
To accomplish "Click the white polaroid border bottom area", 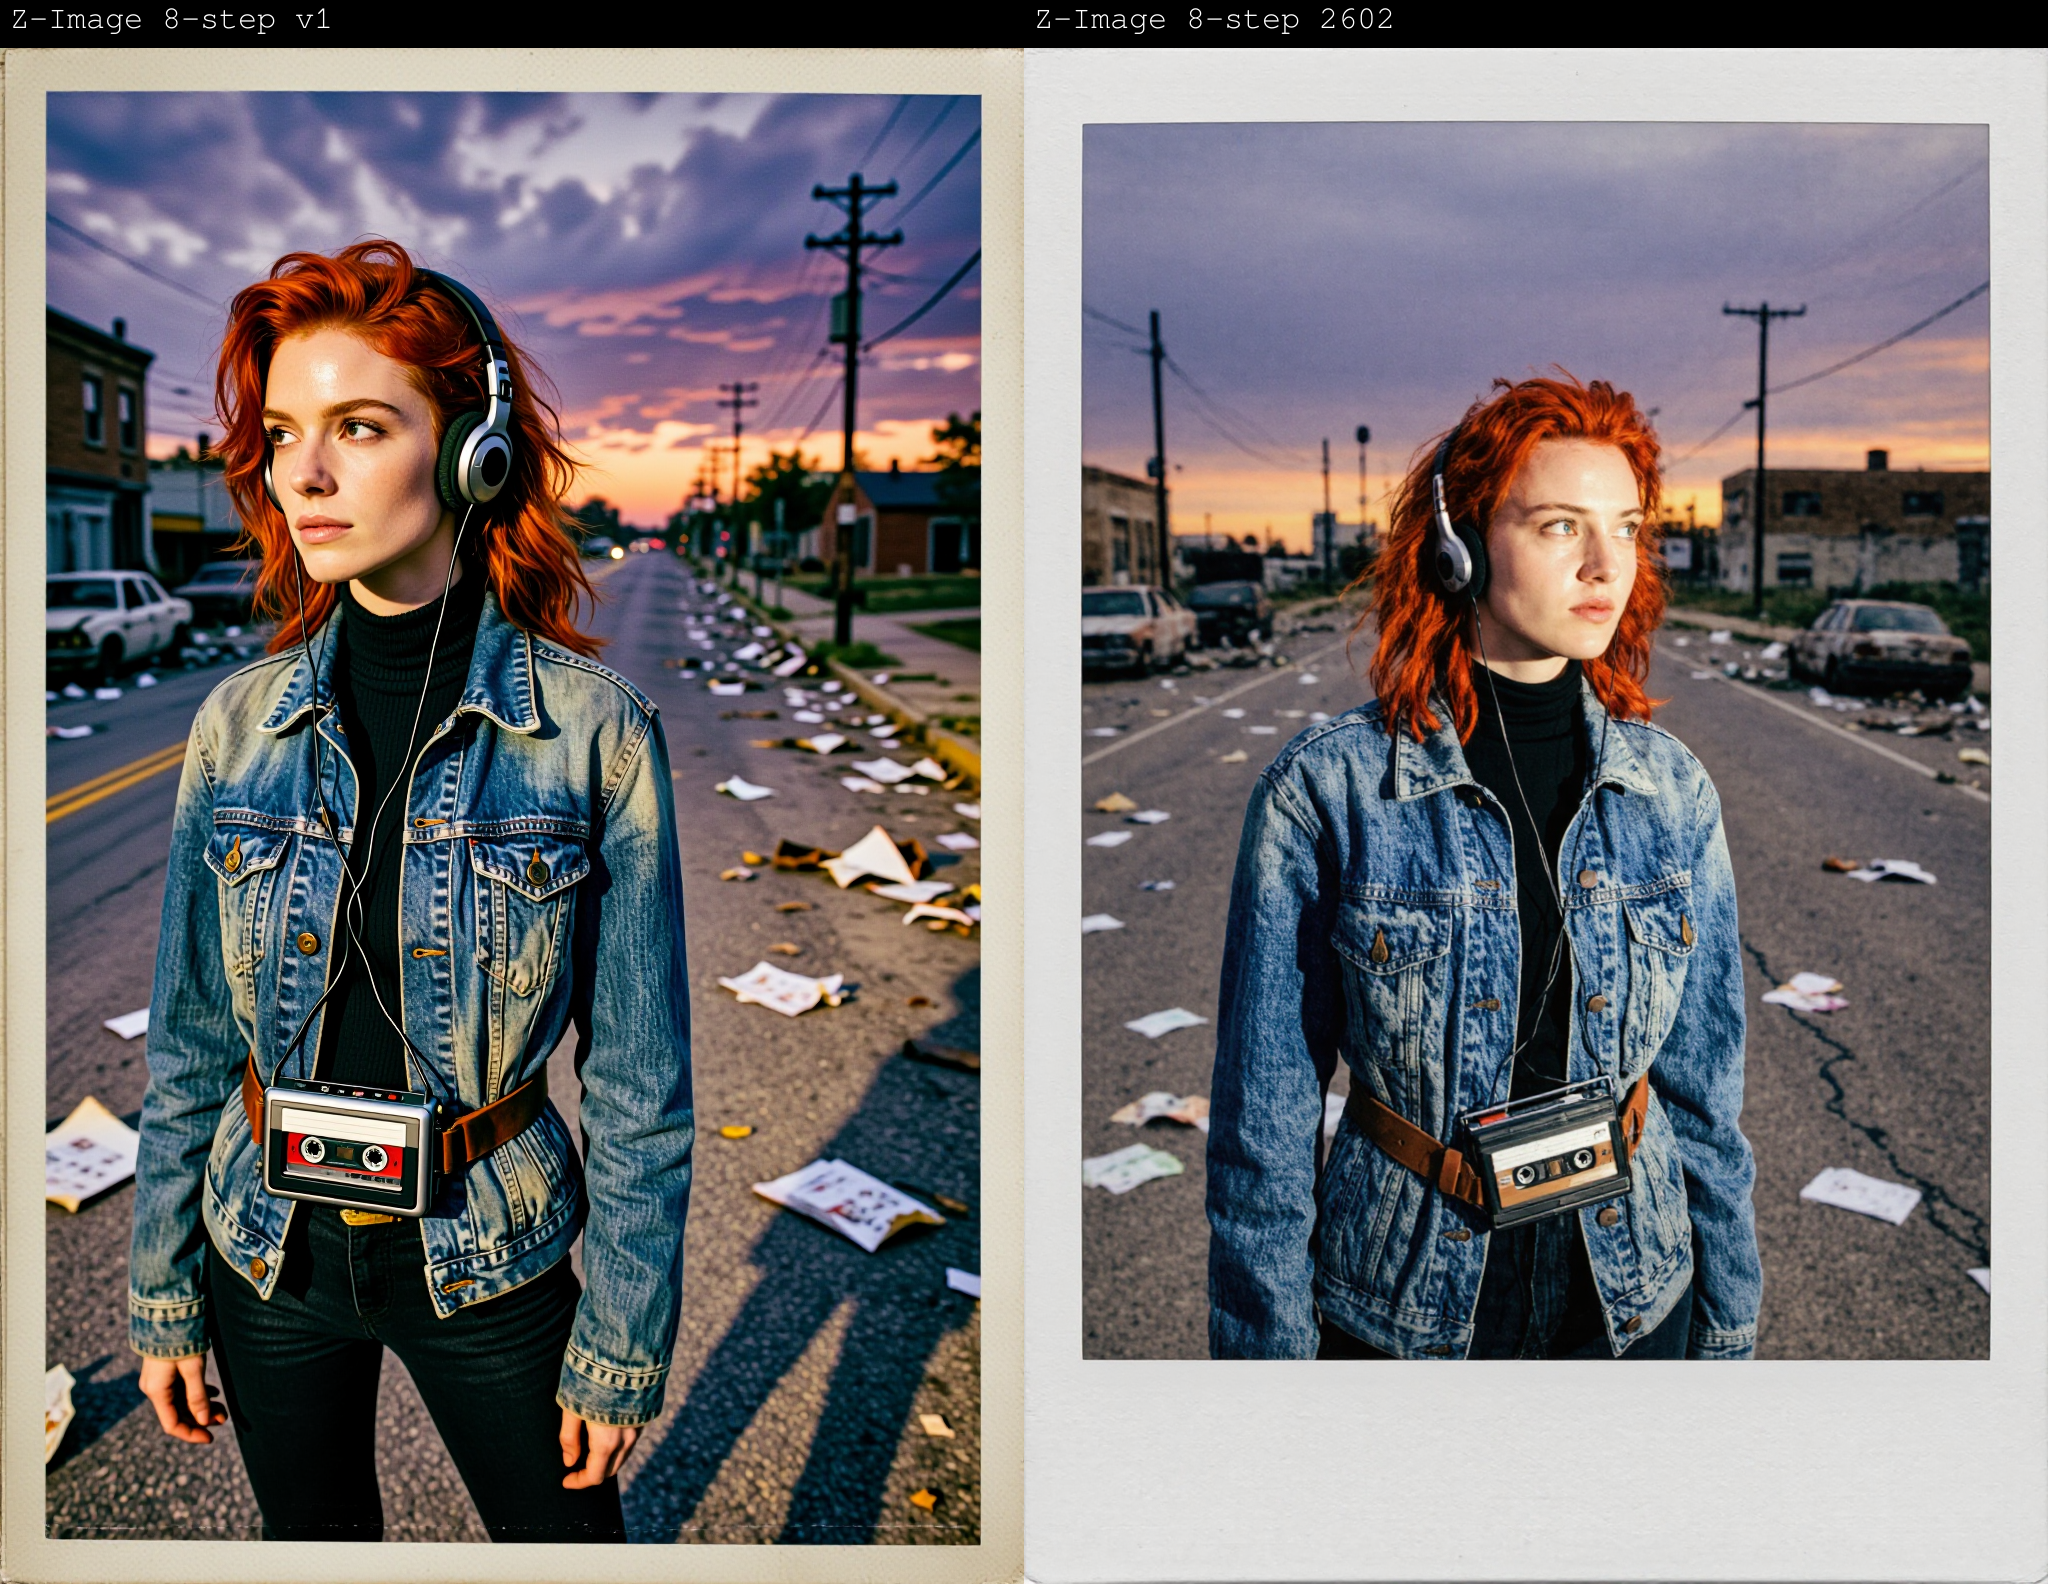I will point(1536,1470).
